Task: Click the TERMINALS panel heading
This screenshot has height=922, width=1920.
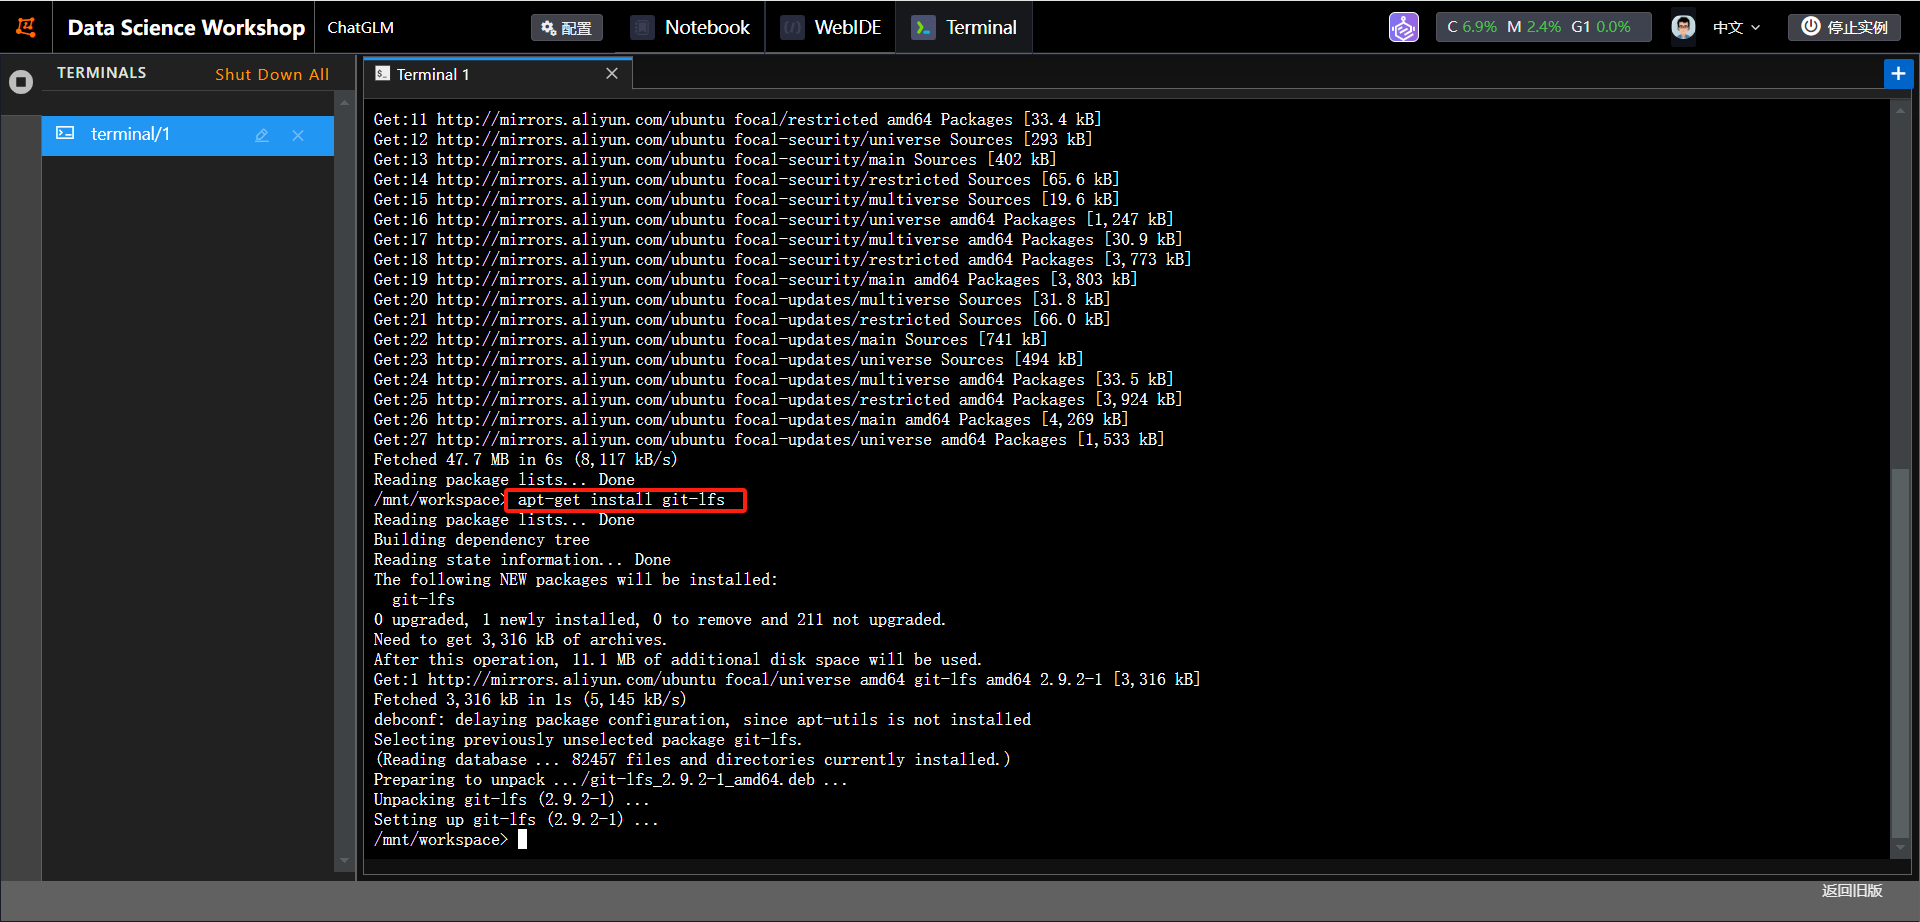Action: click(102, 73)
